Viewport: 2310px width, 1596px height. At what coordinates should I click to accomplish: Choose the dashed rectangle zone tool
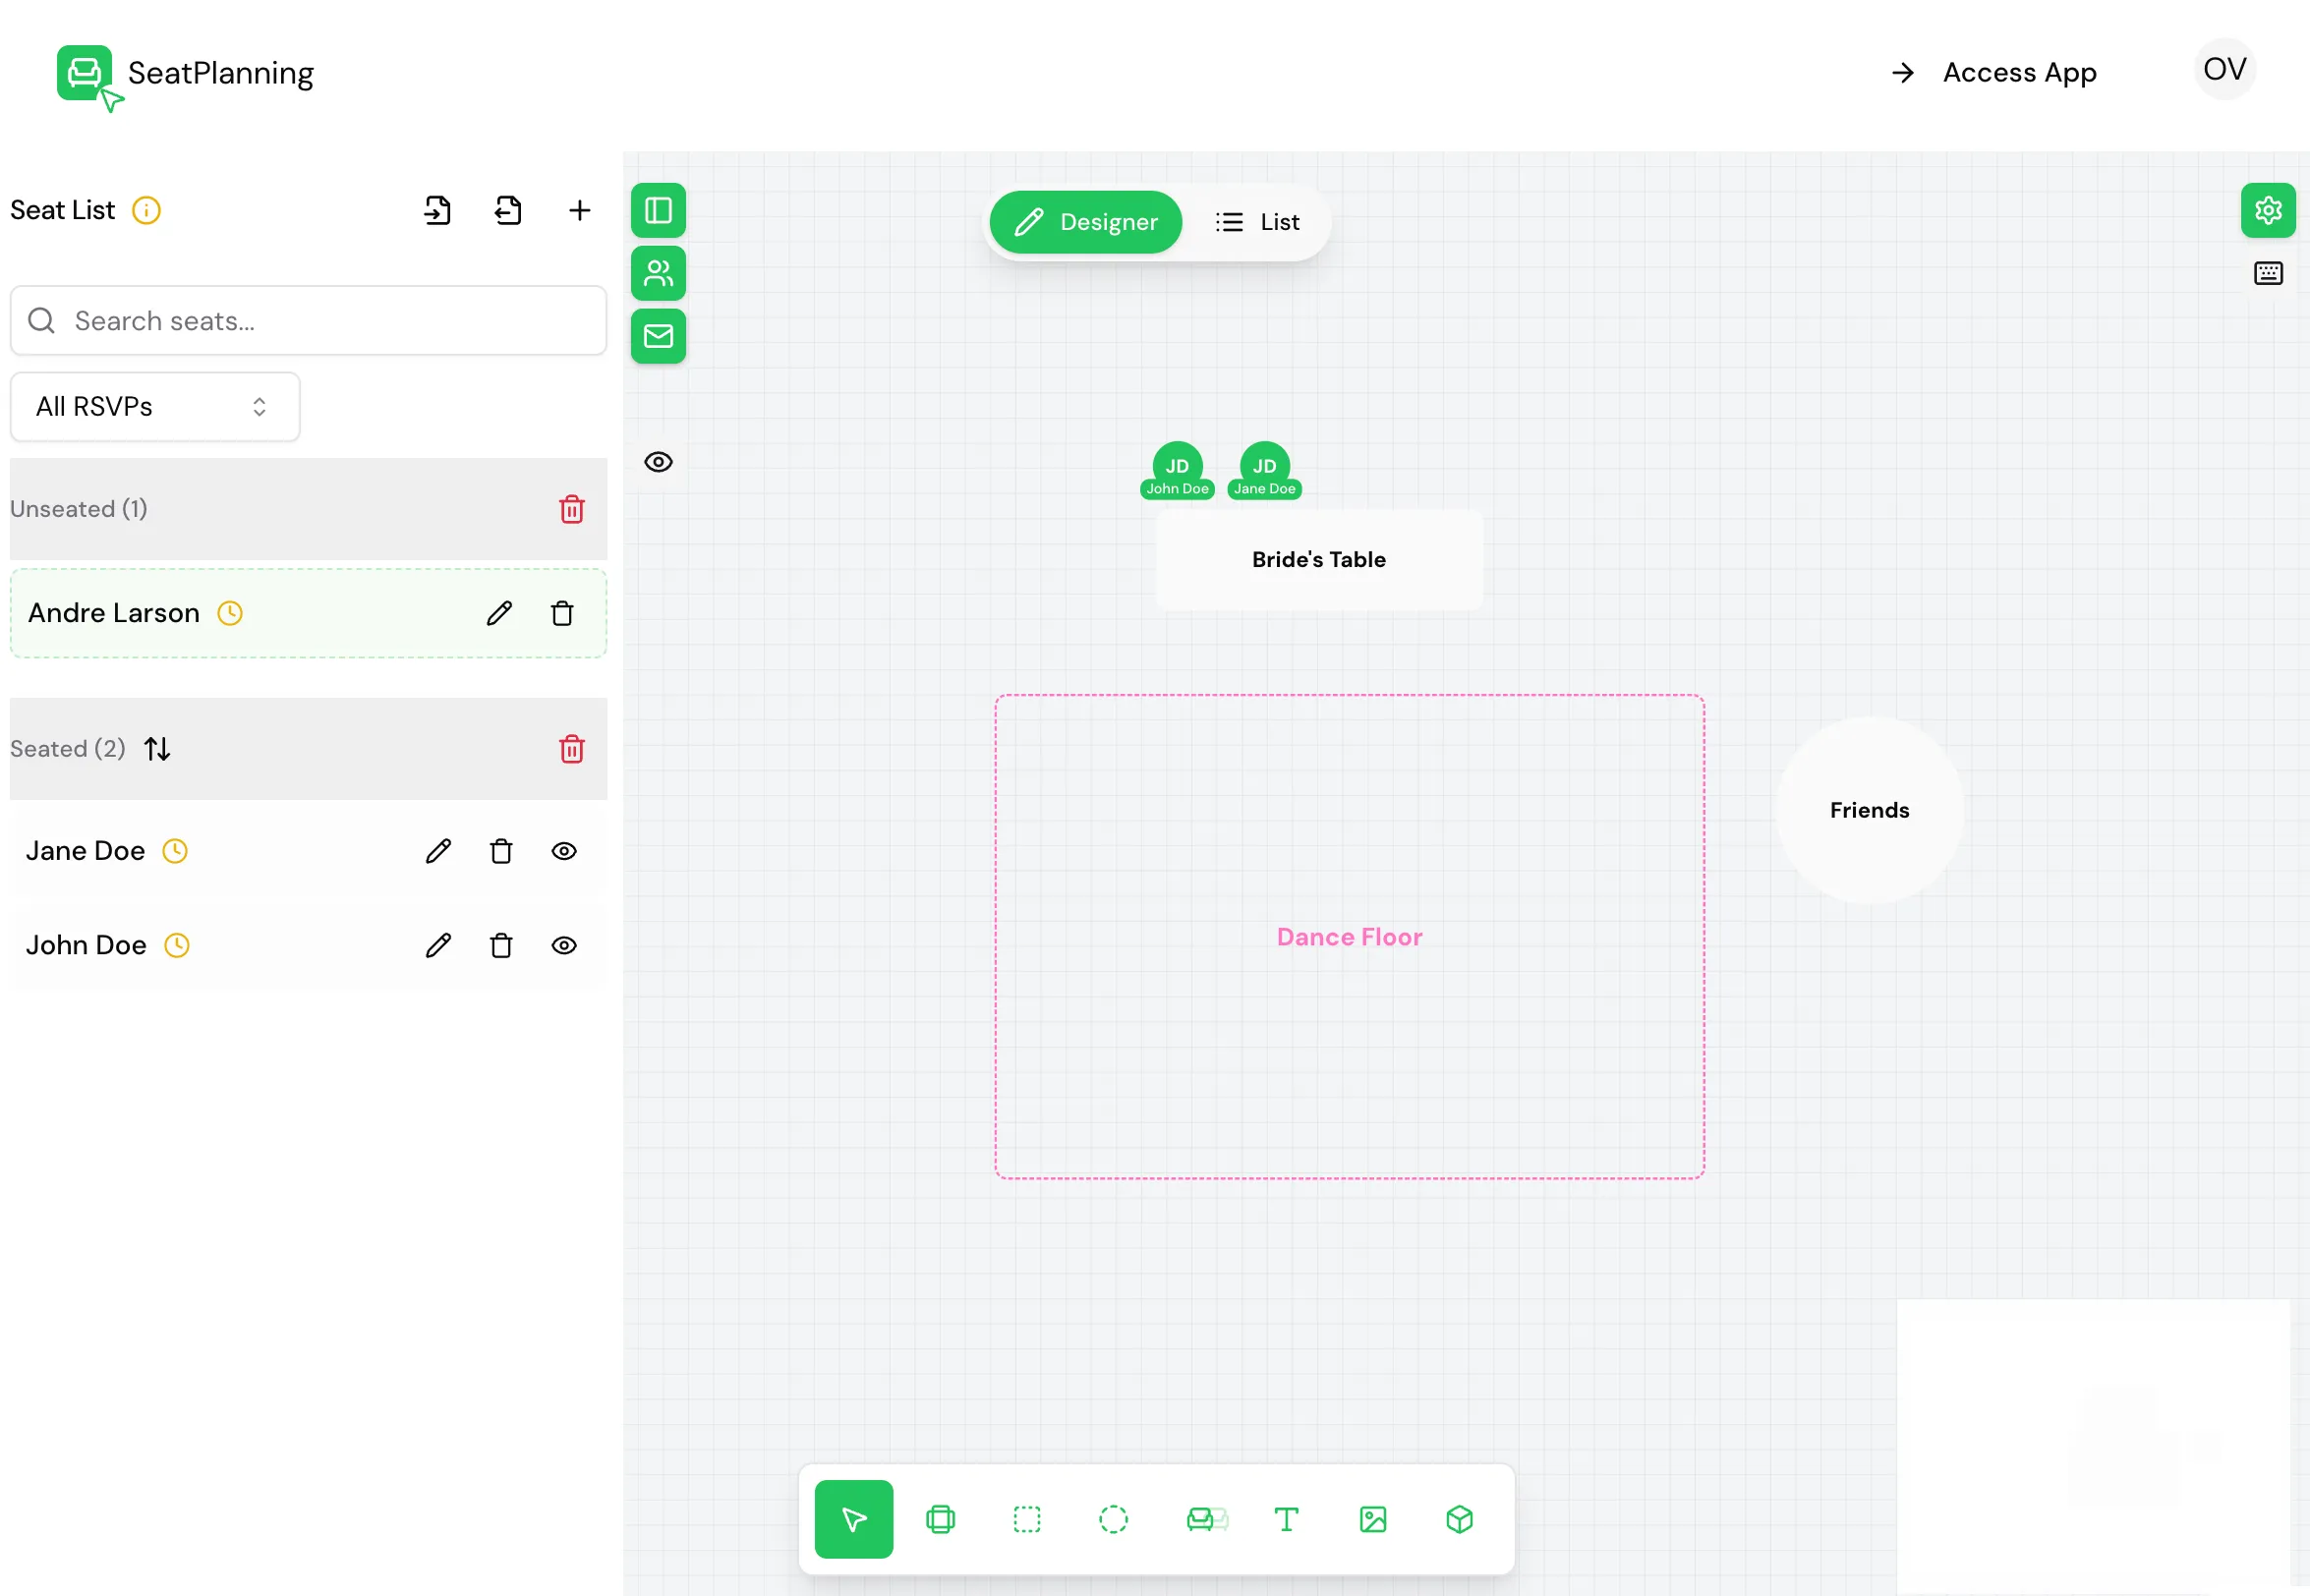1026,1519
